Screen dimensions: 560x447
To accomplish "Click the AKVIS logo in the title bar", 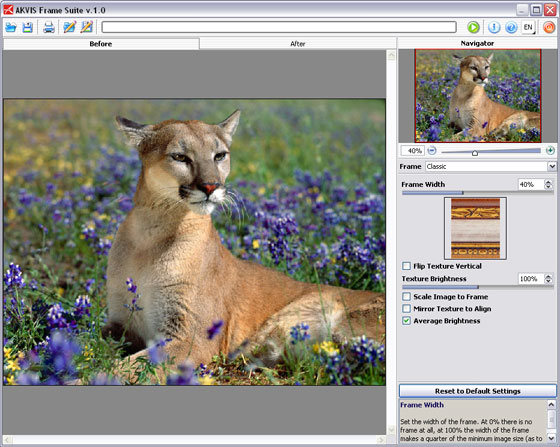I will (x=8, y=10).
